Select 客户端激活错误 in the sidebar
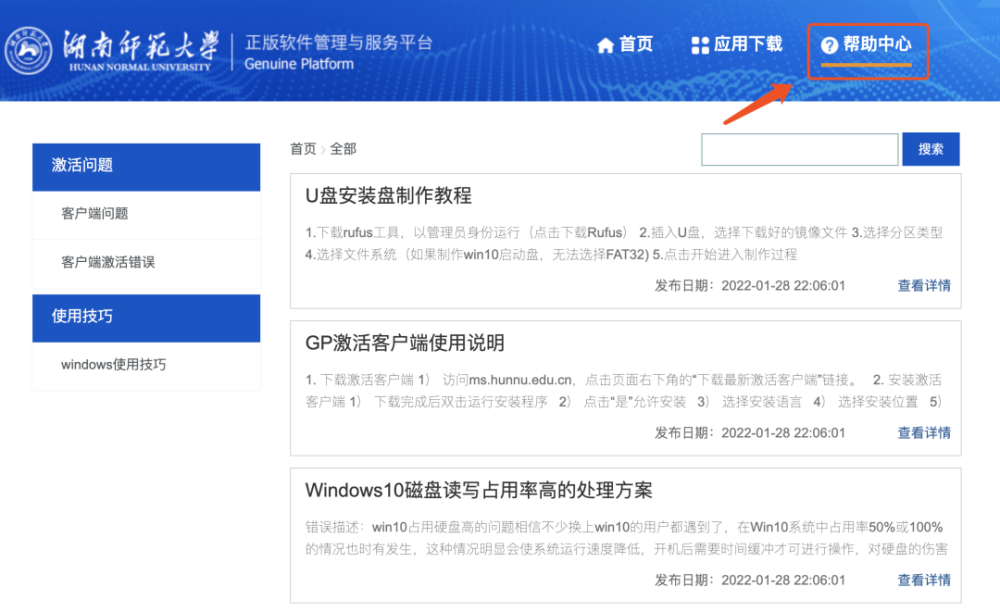Viewport: 1000px width, 612px height. point(146,263)
